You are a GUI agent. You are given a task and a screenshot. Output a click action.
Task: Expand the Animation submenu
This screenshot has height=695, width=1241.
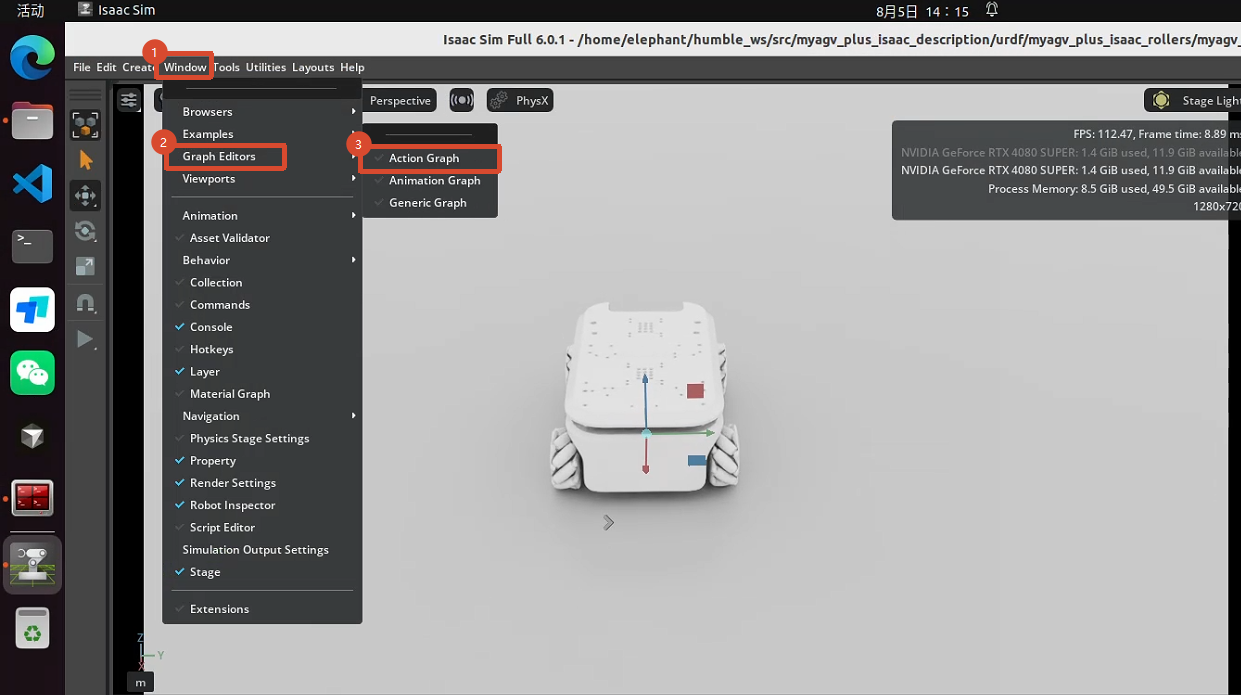click(262, 216)
